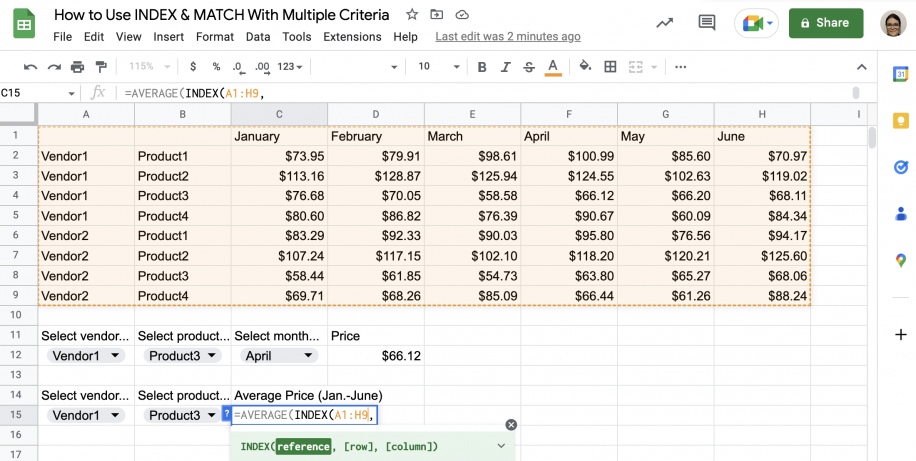Screen dimensions: 916x461
Task: Expand the INDEX formula help tooltip
Action: pyautogui.click(x=501, y=446)
